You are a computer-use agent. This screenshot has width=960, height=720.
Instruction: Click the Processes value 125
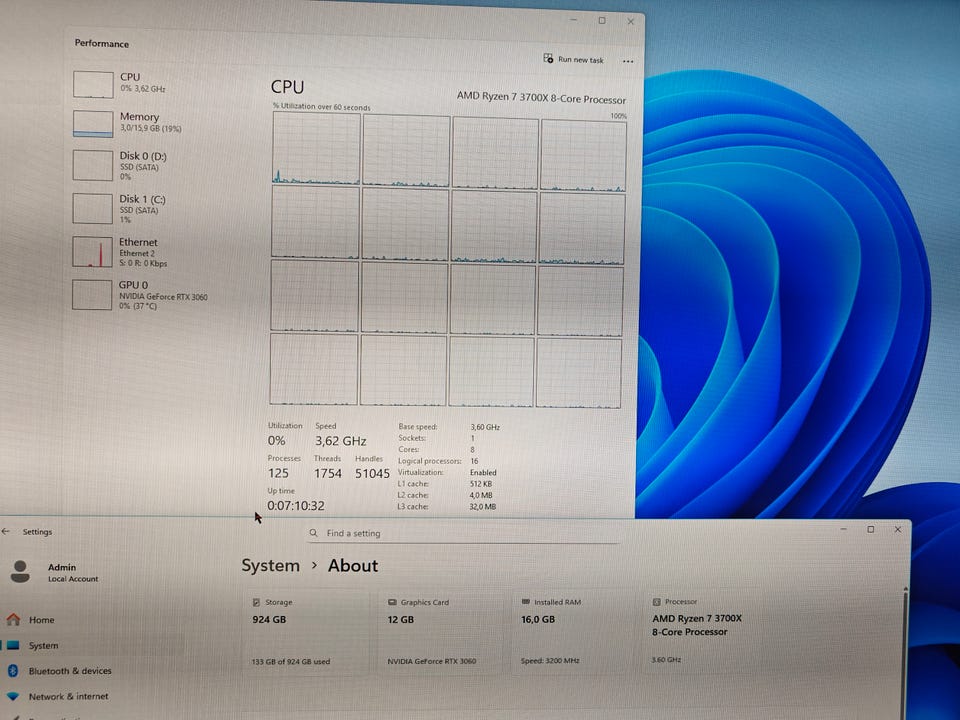278,473
